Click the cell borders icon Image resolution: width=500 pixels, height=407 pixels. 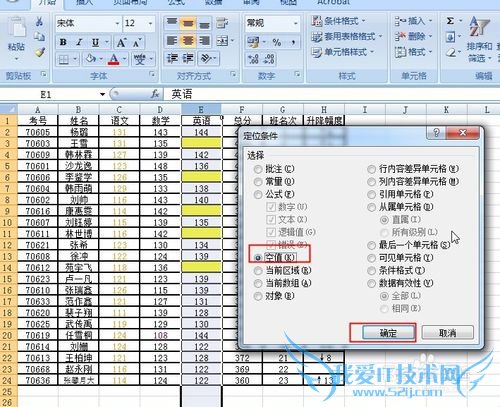click(x=63, y=59)
